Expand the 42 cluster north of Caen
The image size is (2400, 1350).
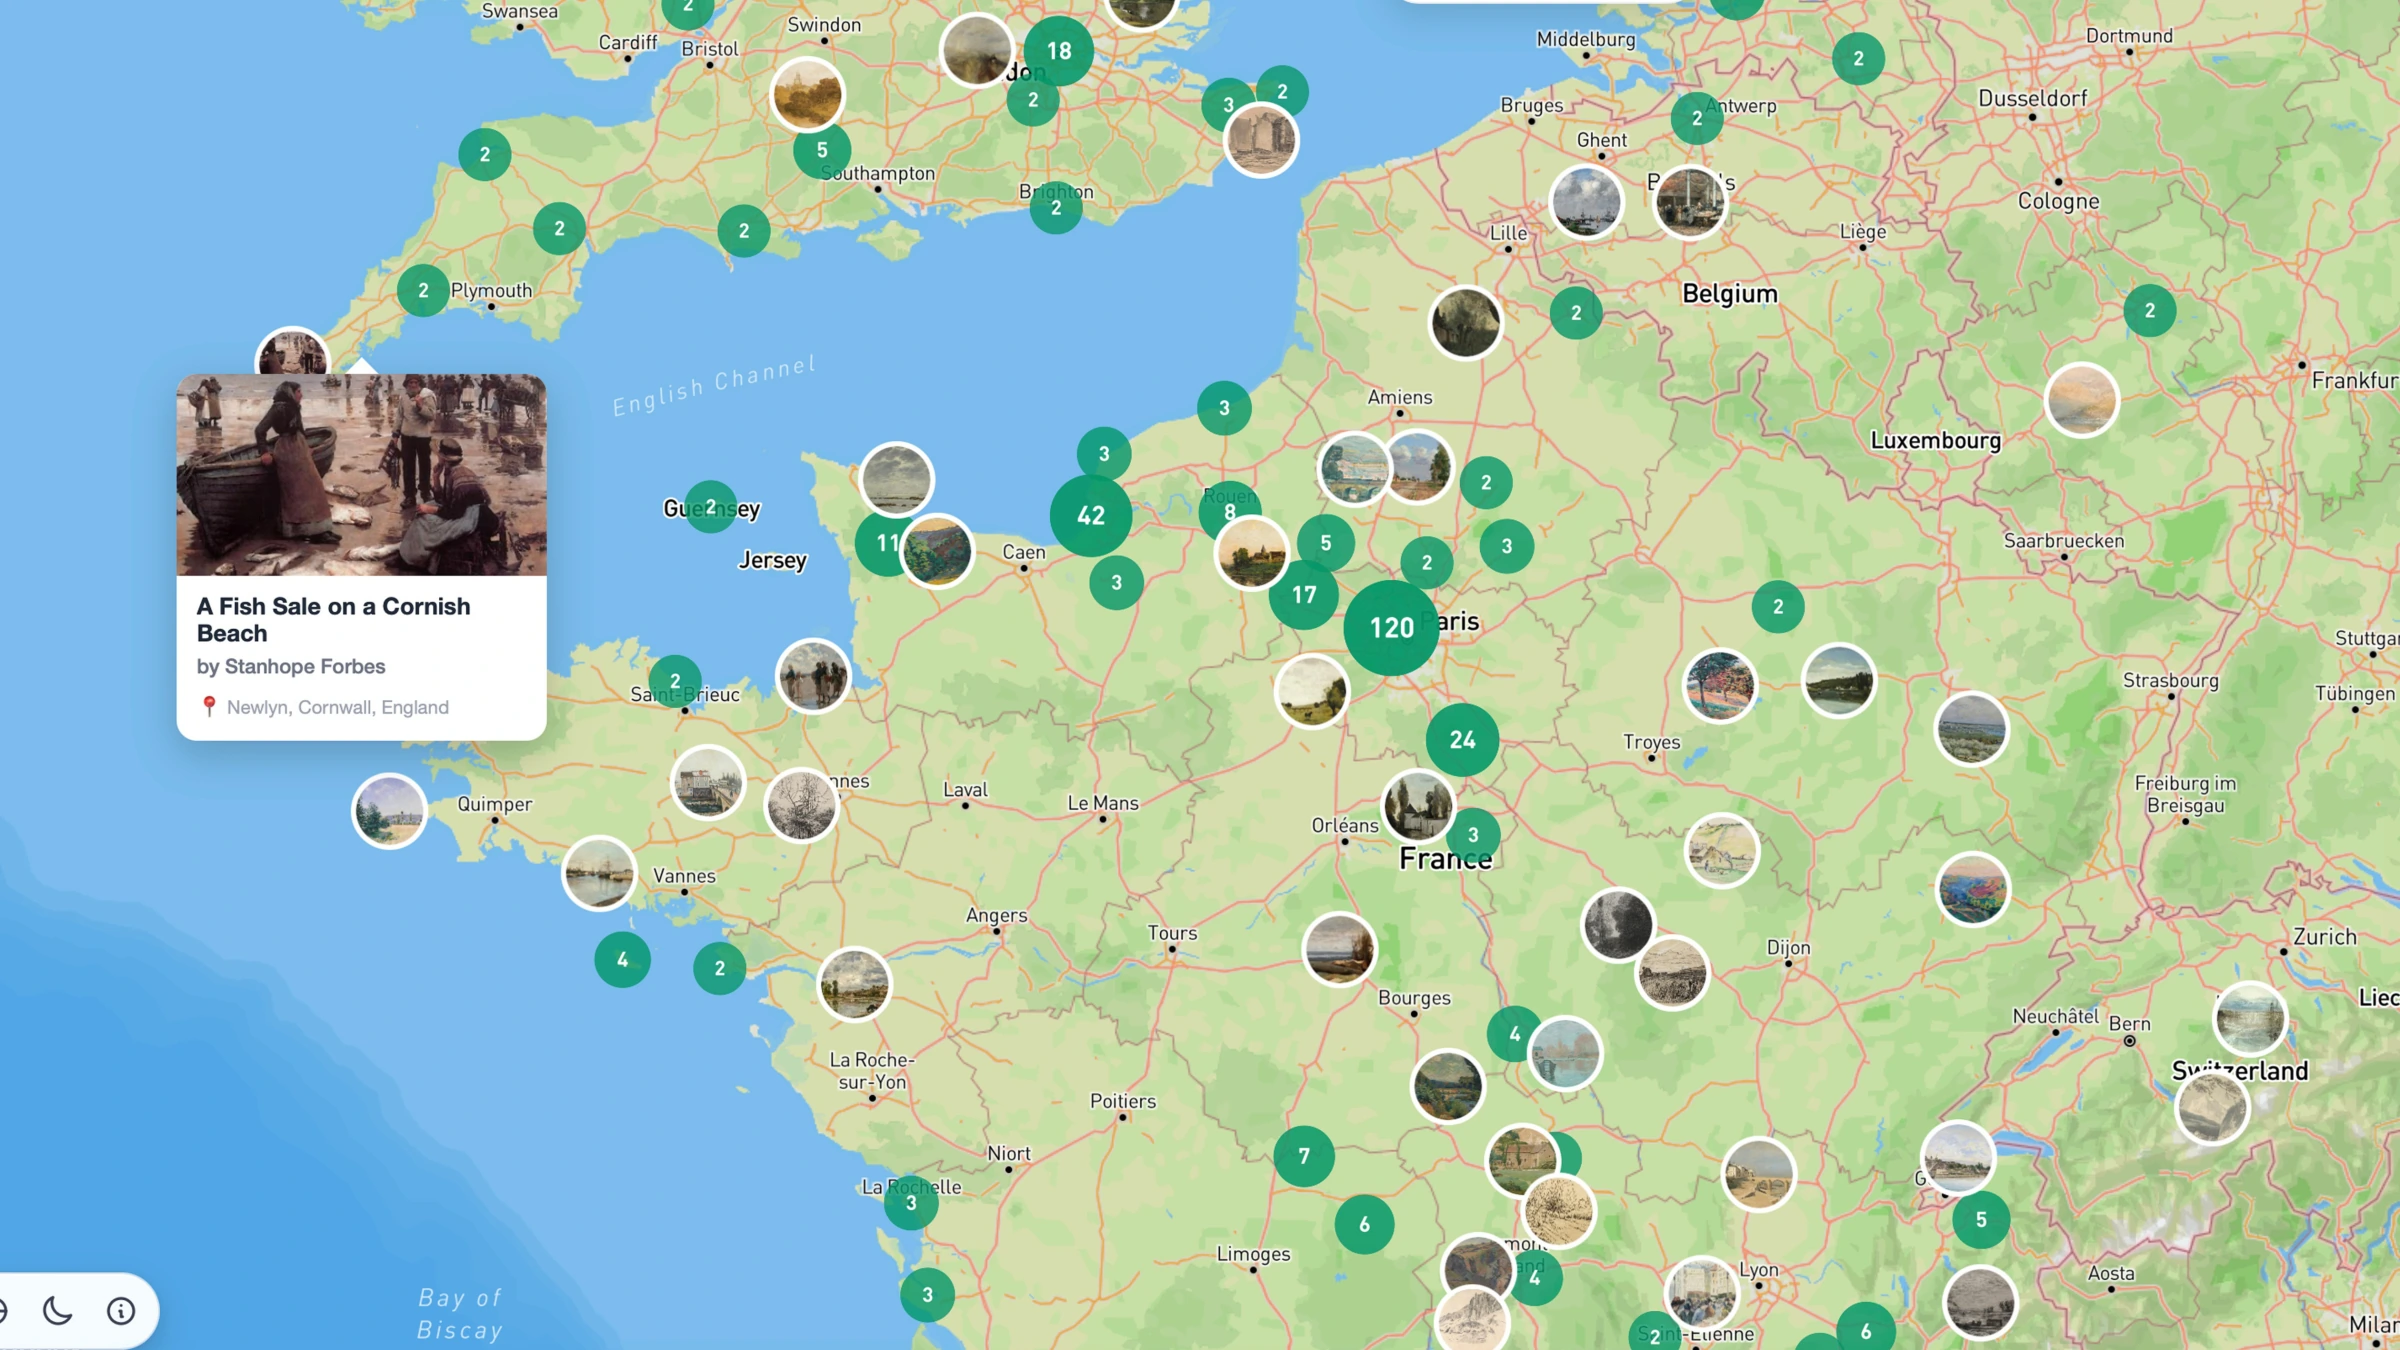tap(1091, 516)
